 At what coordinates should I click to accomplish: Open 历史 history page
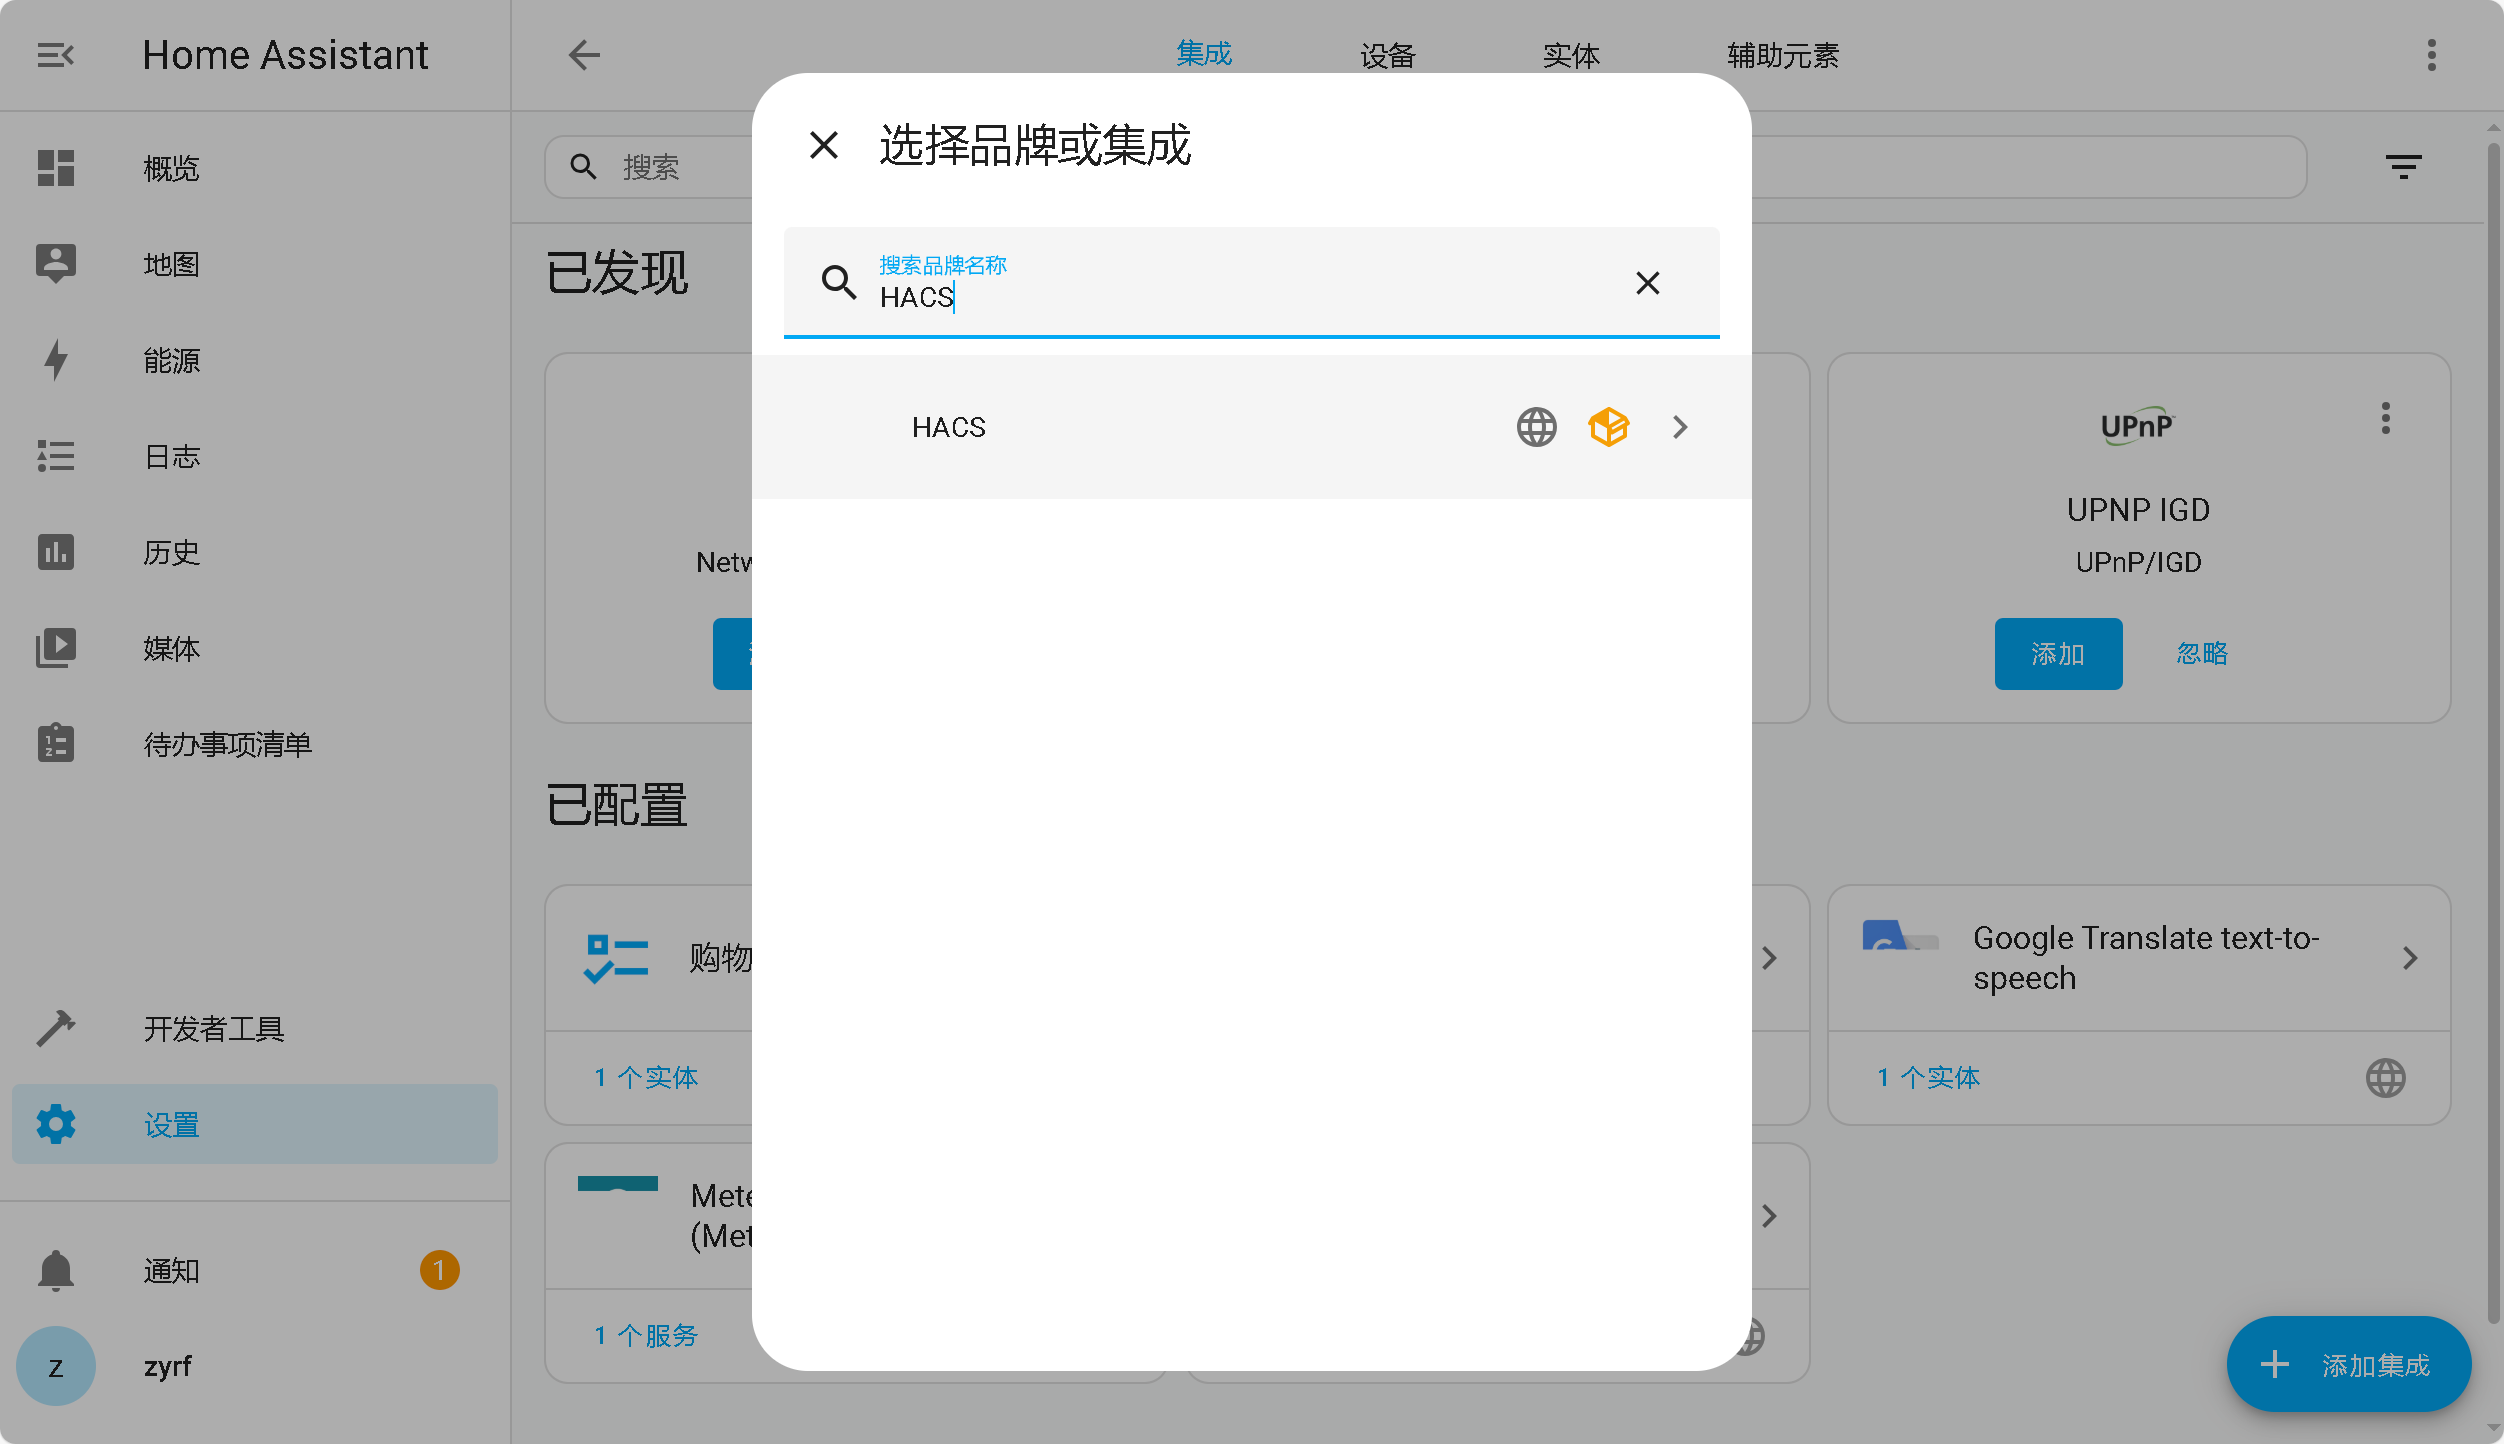[255, 552]
